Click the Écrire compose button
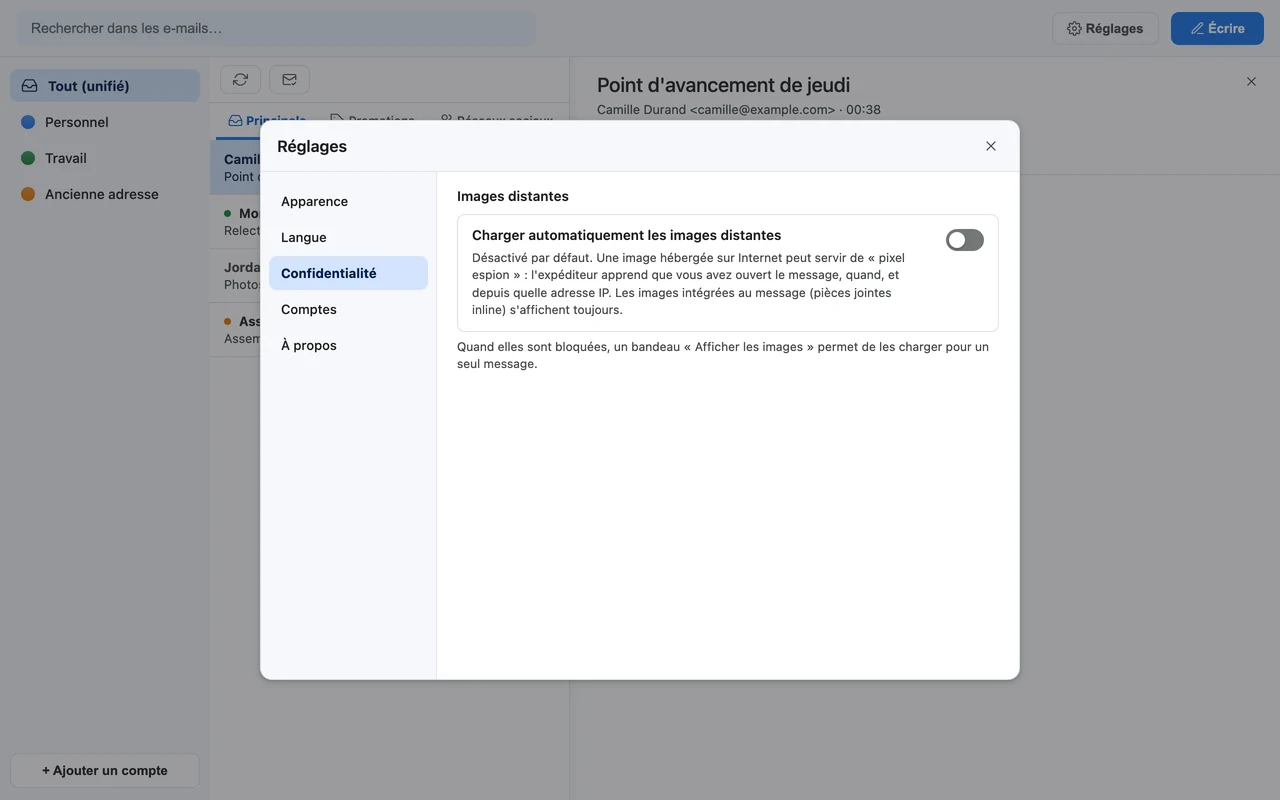Screen dimensions: 1280x800 coord(1217,28)
